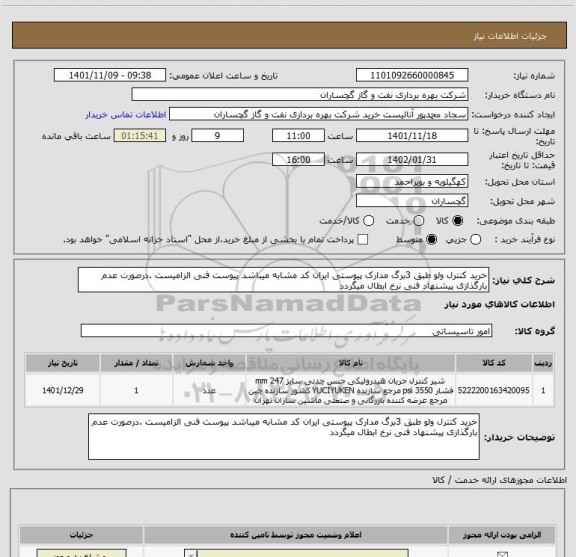Click the response time field 11:00
Image resolution: width=576 pixels, height=557 pixels.
[298, 136]
